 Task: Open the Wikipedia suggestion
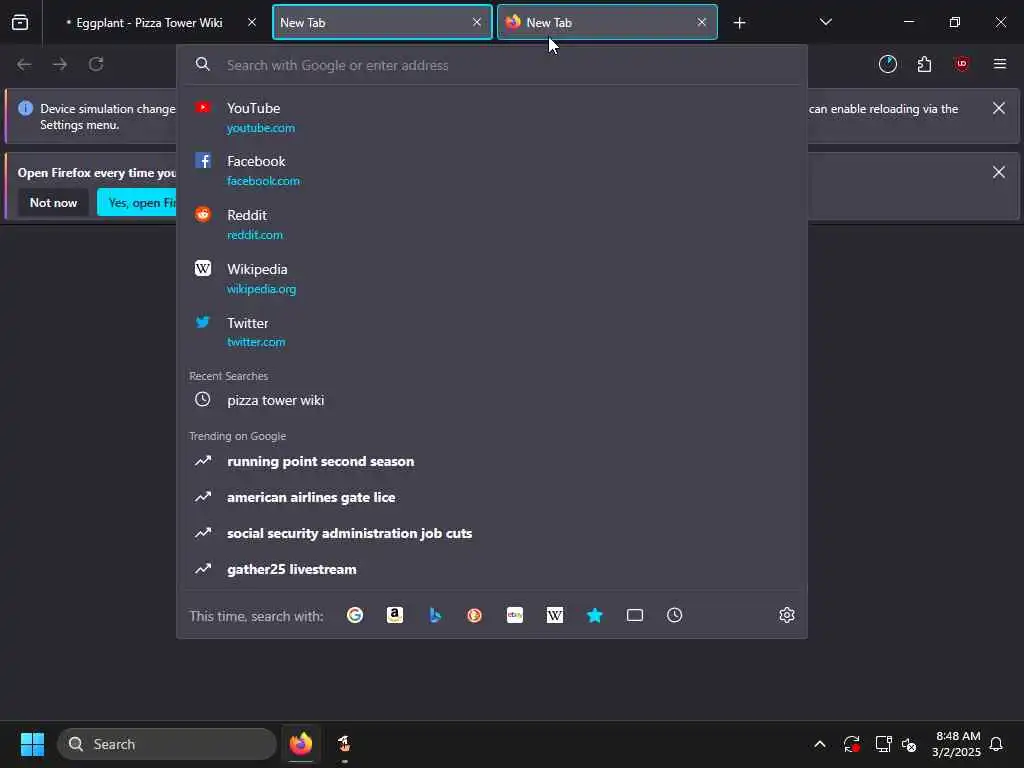492,278
